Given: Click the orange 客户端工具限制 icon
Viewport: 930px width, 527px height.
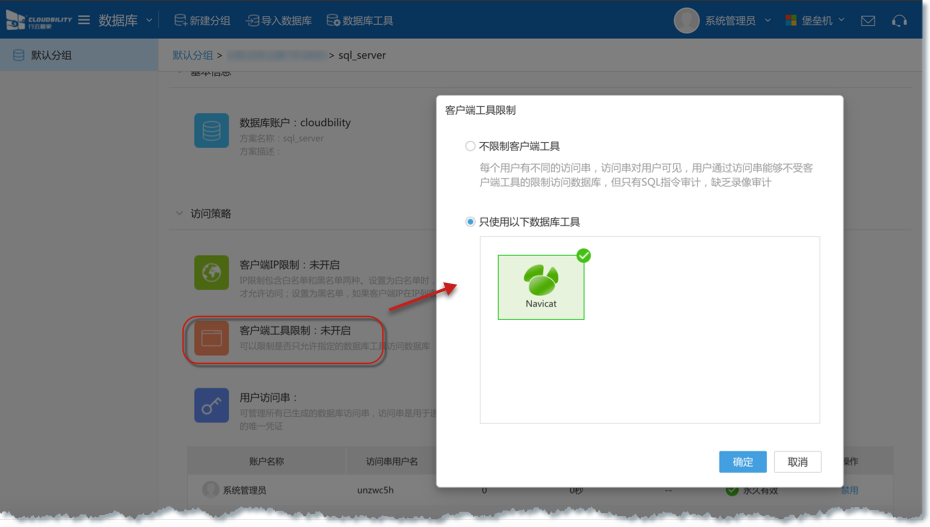Looking at the screenshot, I should pyautogui.click(x=211, y=338).
